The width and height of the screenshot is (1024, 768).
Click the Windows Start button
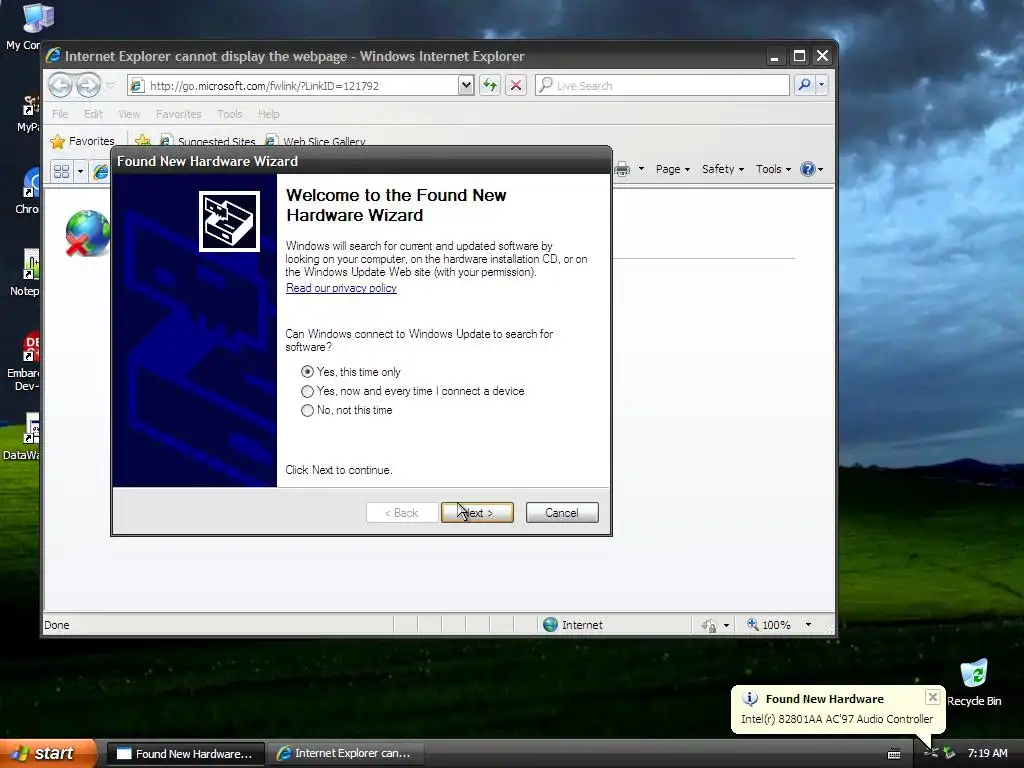47,753
